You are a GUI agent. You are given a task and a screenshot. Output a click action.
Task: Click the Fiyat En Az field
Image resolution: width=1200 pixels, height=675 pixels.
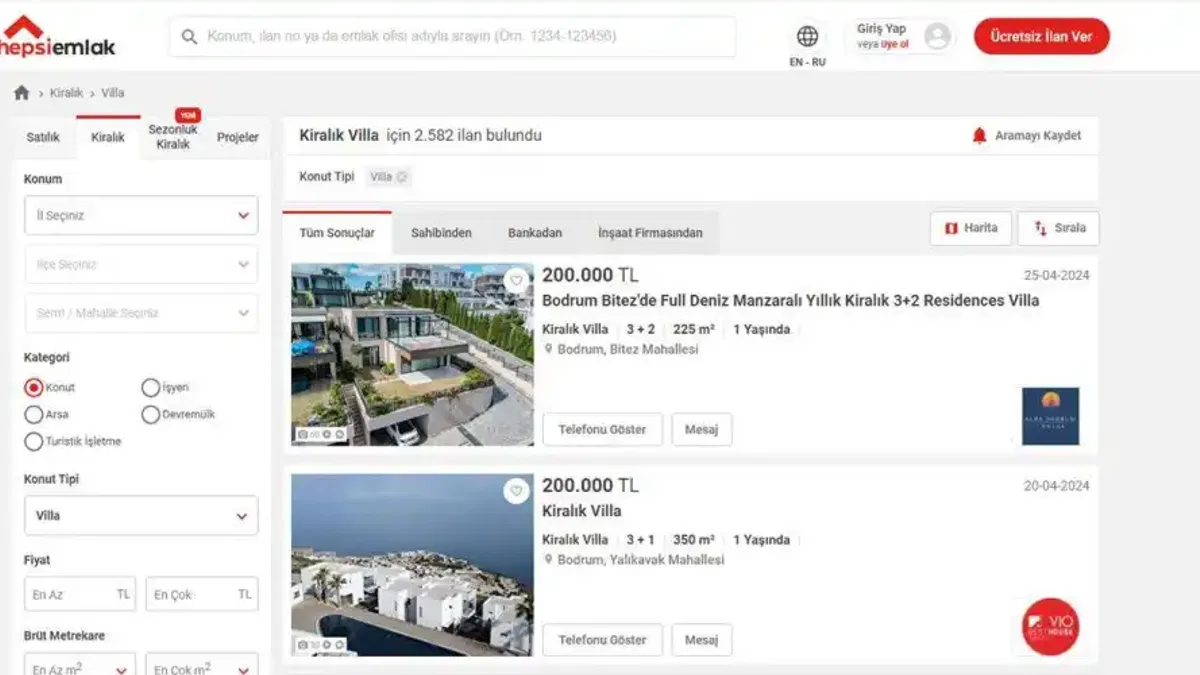[x=80, y=594]
